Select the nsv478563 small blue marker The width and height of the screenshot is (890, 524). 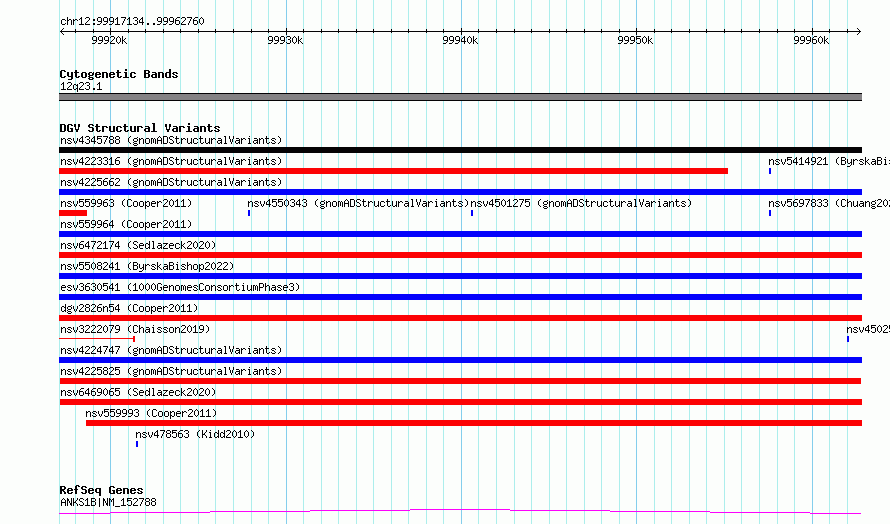(137, 444)
